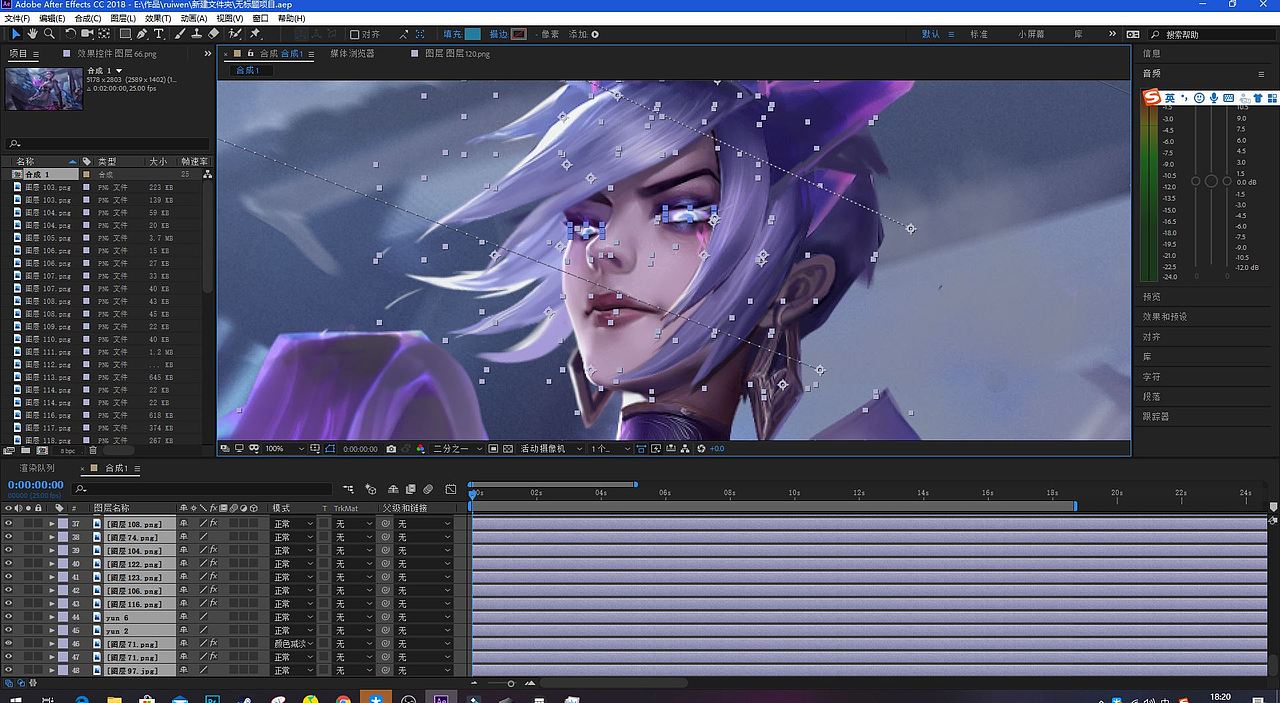Hide layer 37 图层108.png with eye icon

(x=8, y=524)
